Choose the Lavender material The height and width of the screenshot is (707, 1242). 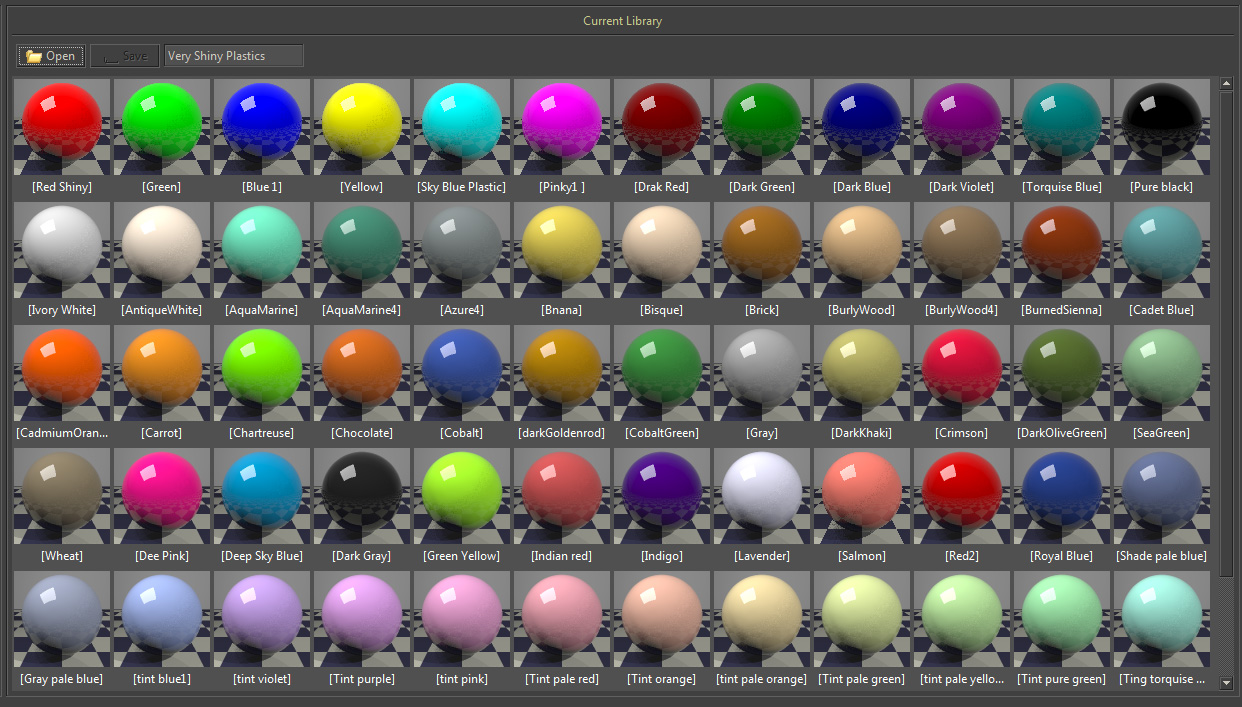coord(762,496)
